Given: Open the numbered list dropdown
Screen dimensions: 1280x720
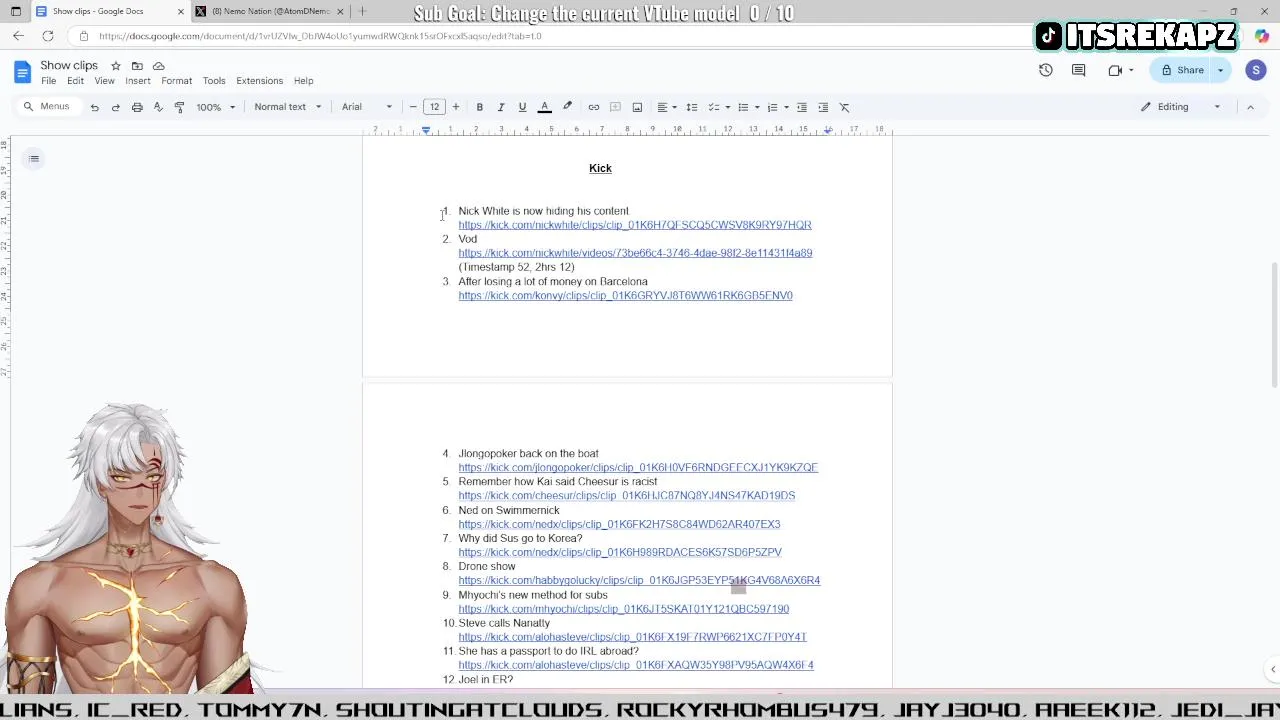Looking at the screenshot, I should point(777,107).
